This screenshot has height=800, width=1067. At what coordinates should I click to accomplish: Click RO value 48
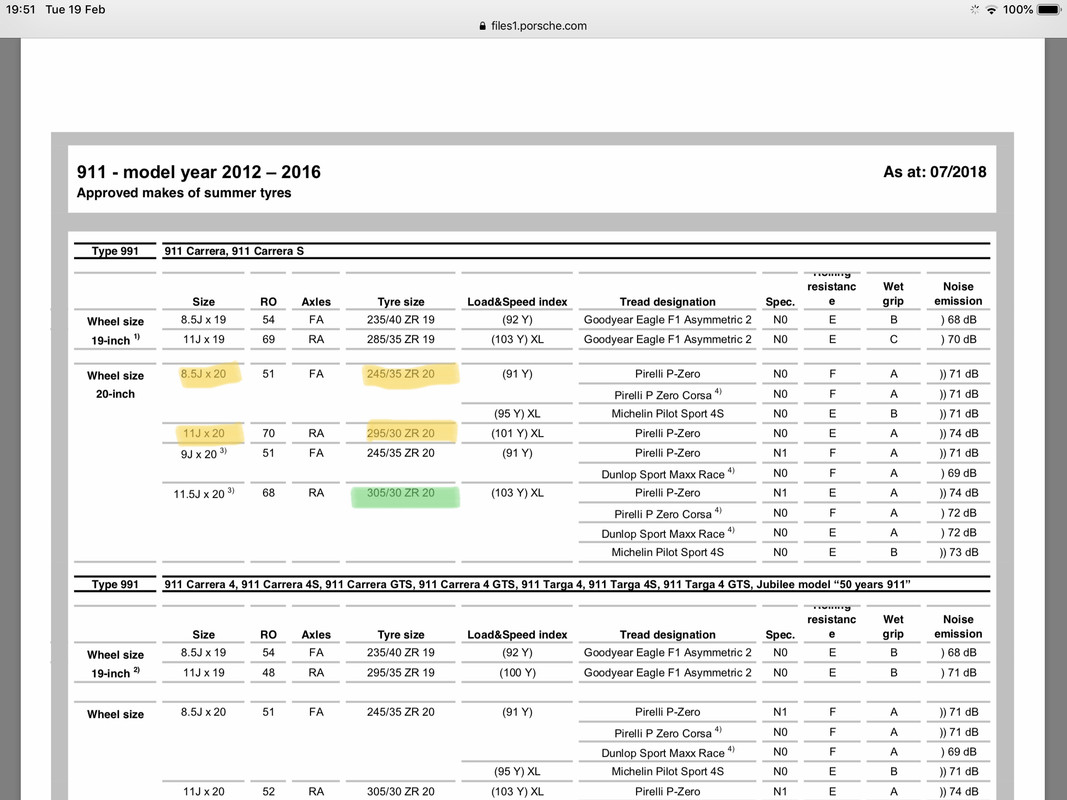point(269,673)
